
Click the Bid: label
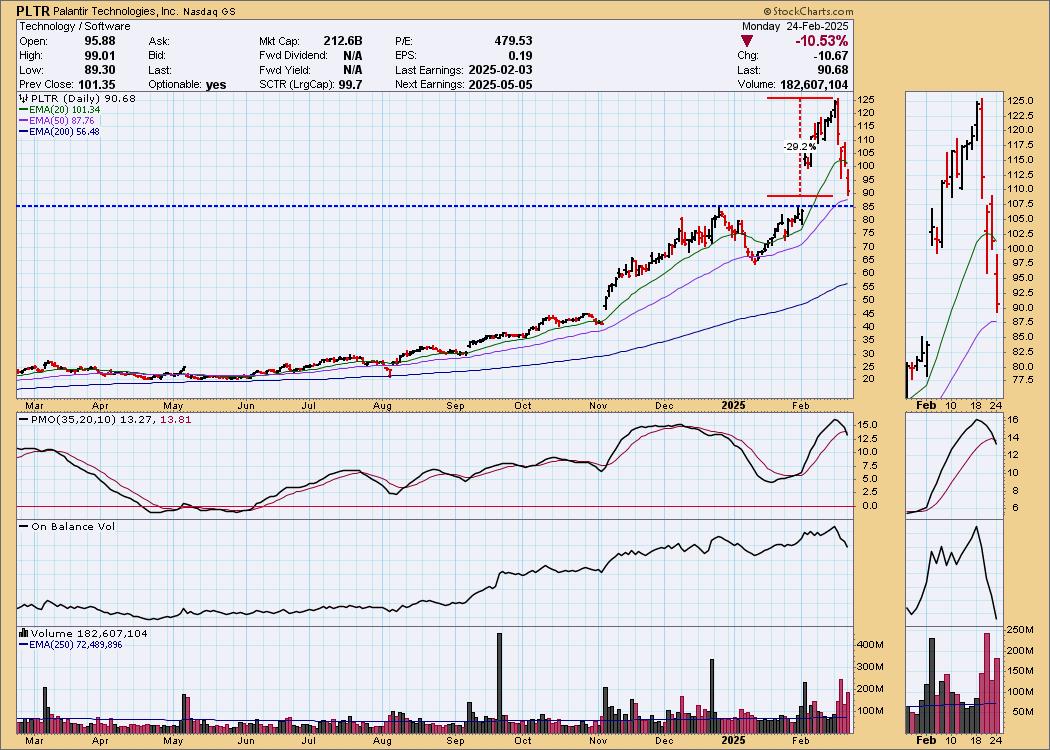click(157, 56)
